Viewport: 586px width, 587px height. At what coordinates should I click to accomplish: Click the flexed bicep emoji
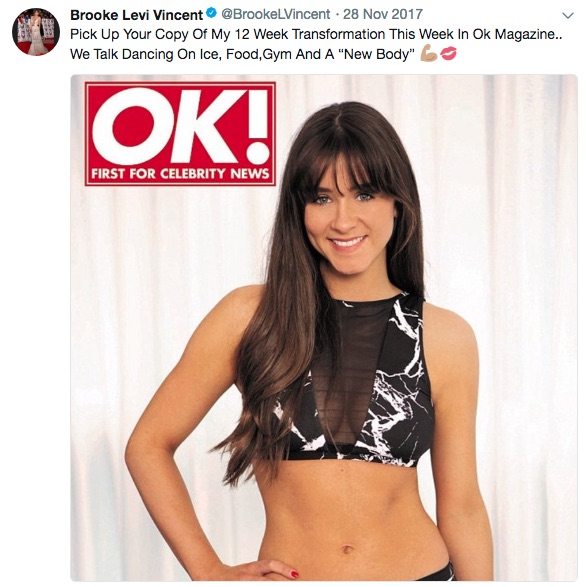coord(429,54)
